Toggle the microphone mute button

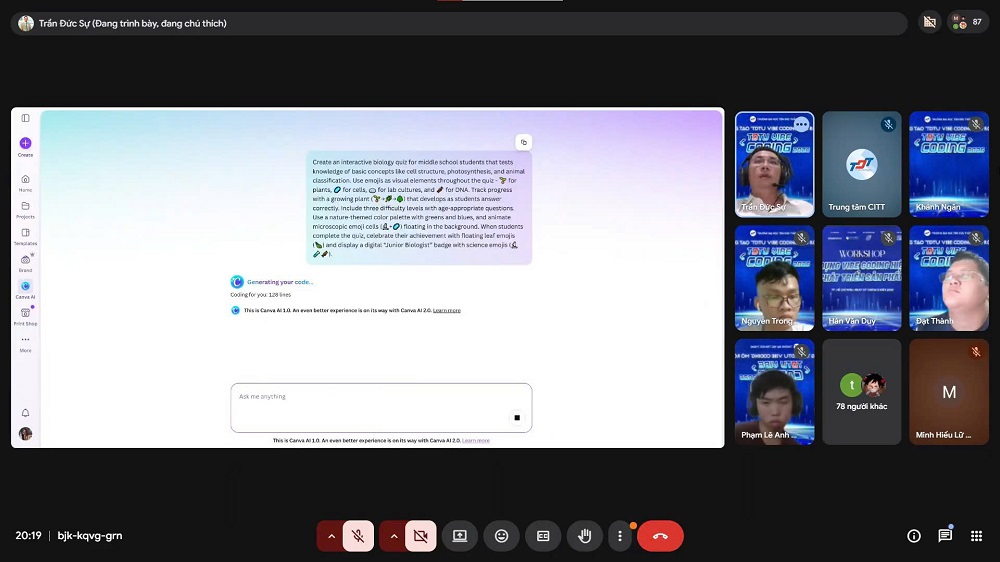[358, 536]
